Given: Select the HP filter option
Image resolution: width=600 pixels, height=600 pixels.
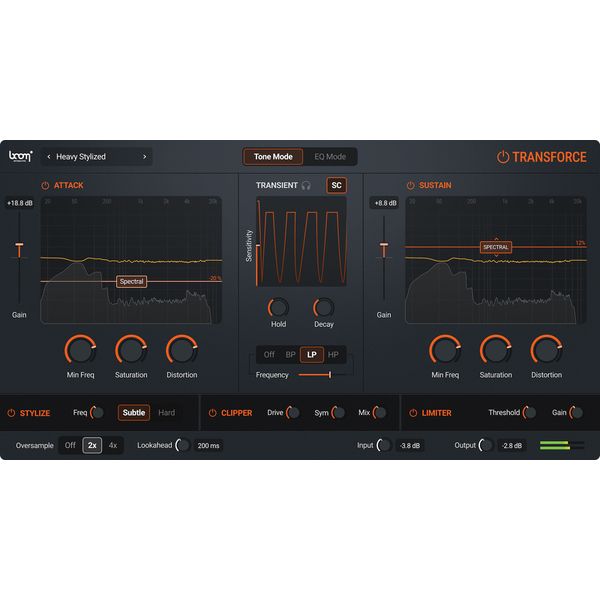Looking at the screenshot, I should click(333, 355).
